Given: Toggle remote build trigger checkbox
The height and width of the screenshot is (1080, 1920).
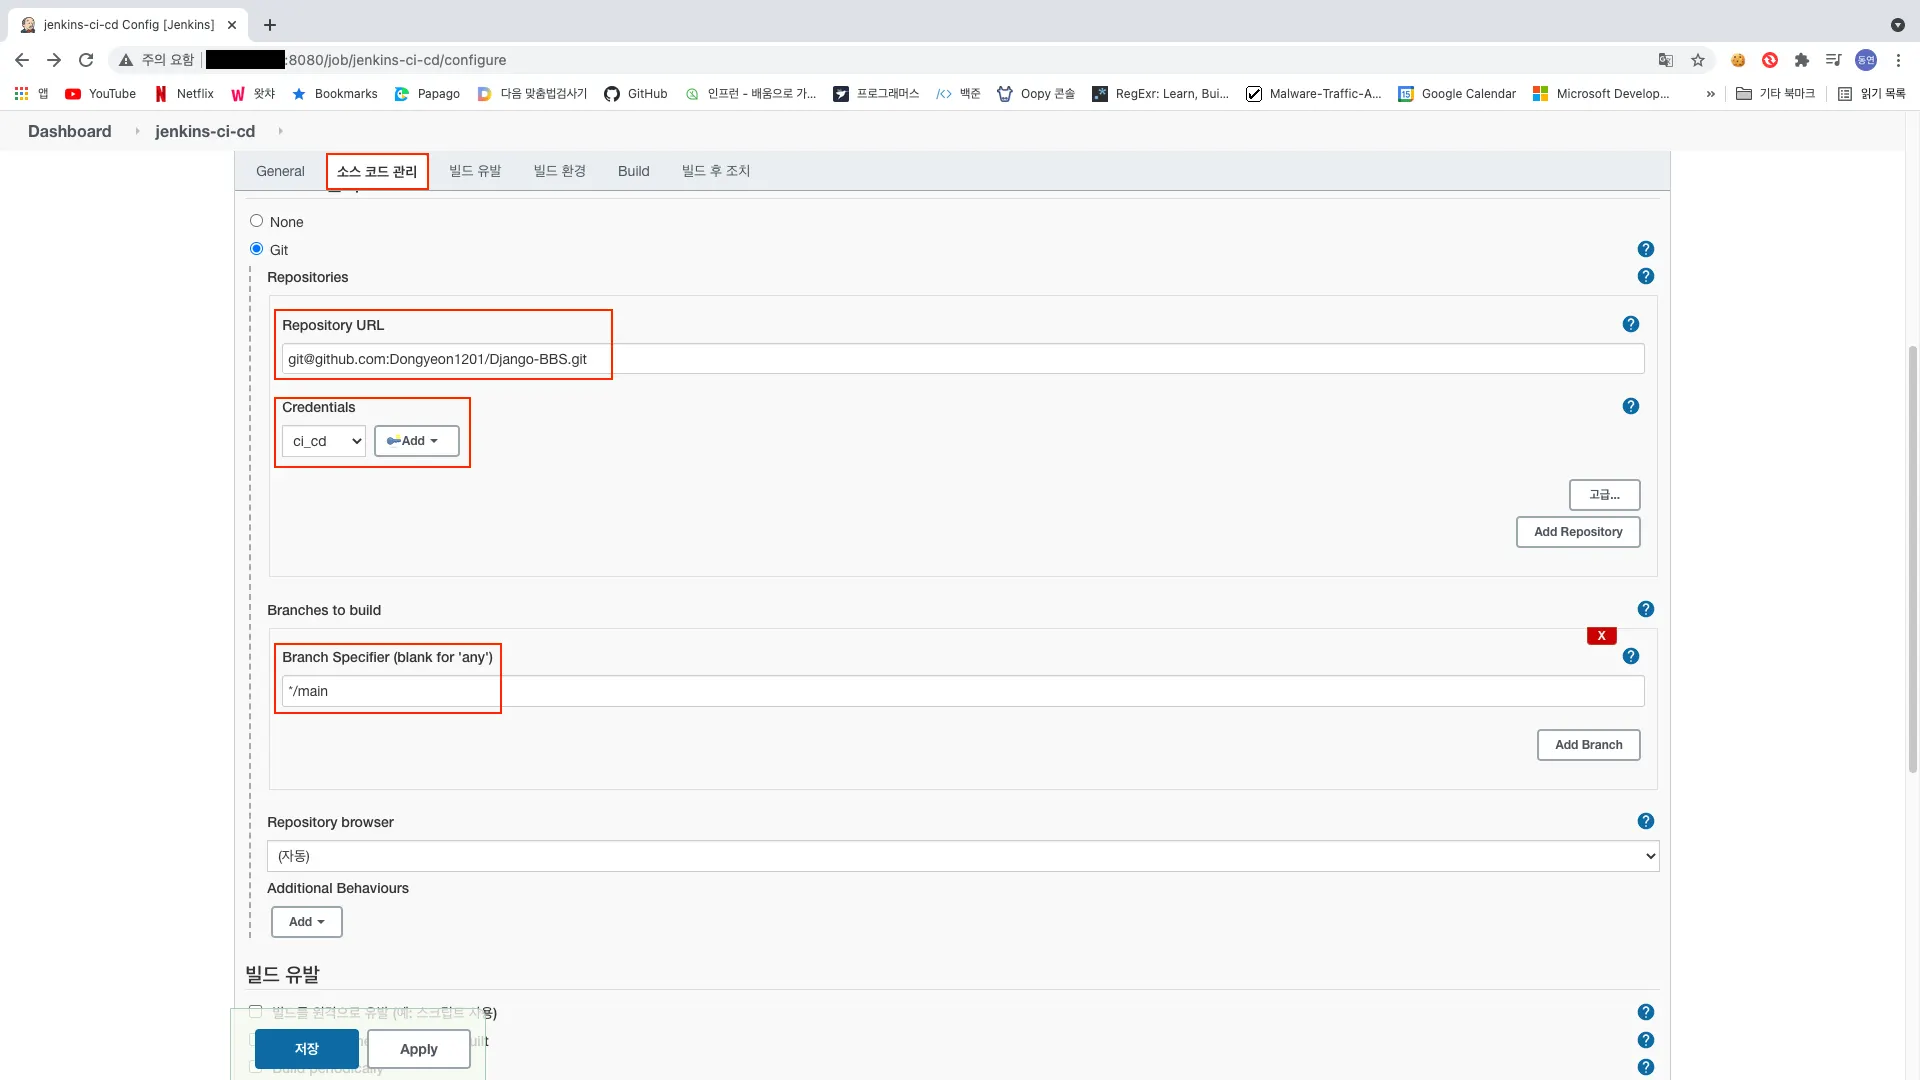Looking at the screenshot, I should point(256,1011).
